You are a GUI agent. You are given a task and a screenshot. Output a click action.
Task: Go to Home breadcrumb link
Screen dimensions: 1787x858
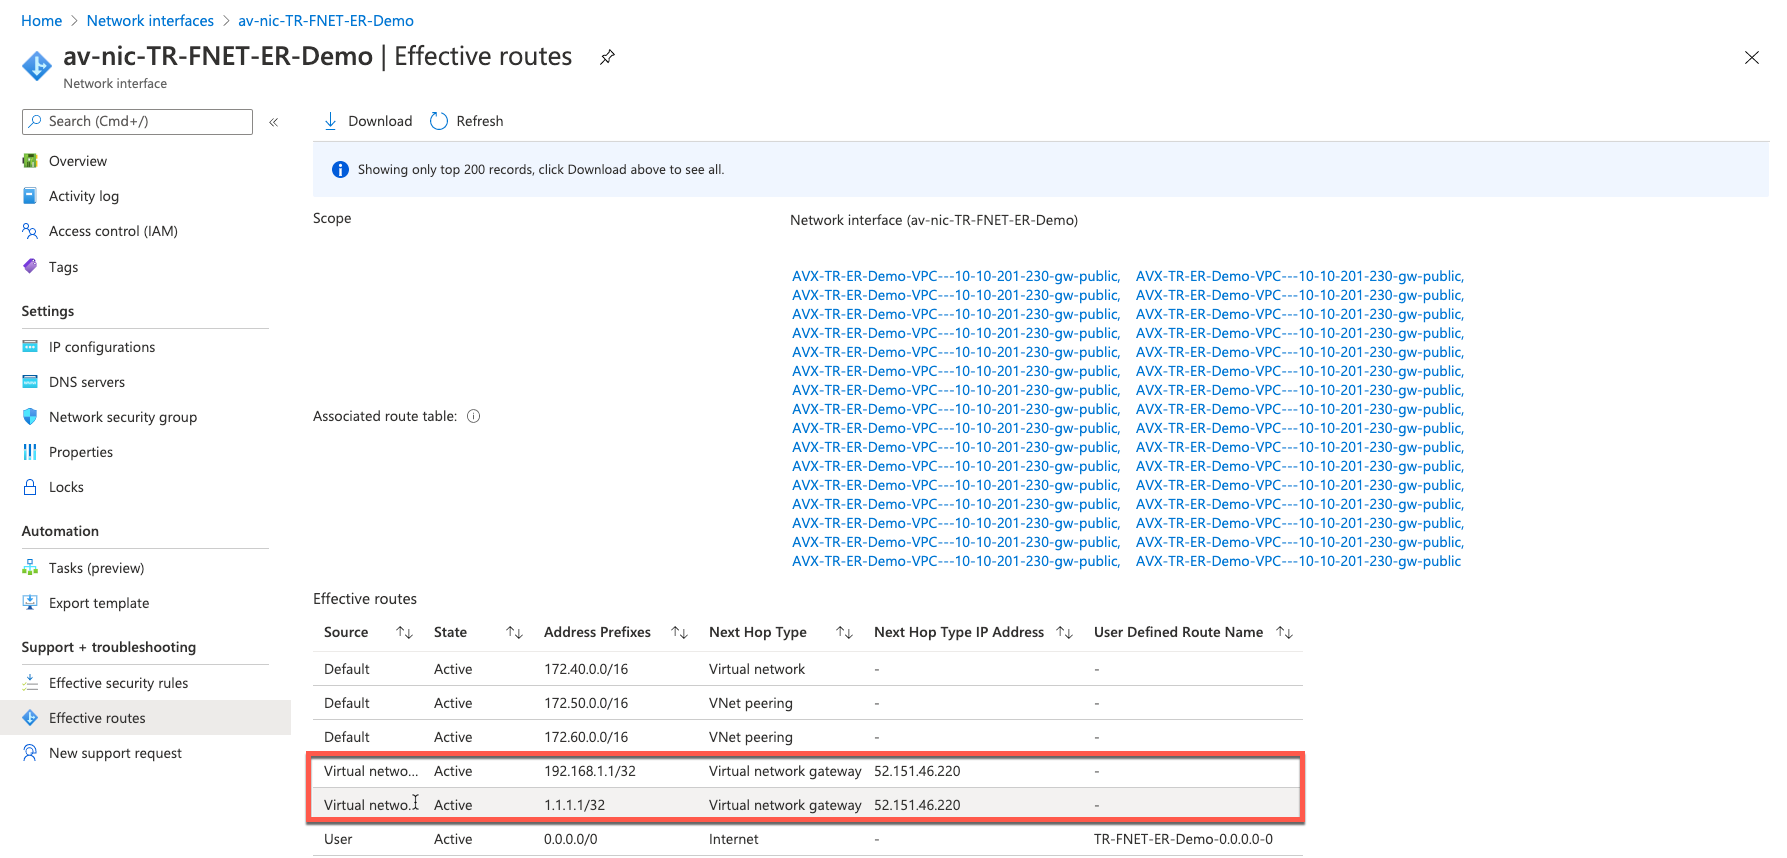click(41, 20)
